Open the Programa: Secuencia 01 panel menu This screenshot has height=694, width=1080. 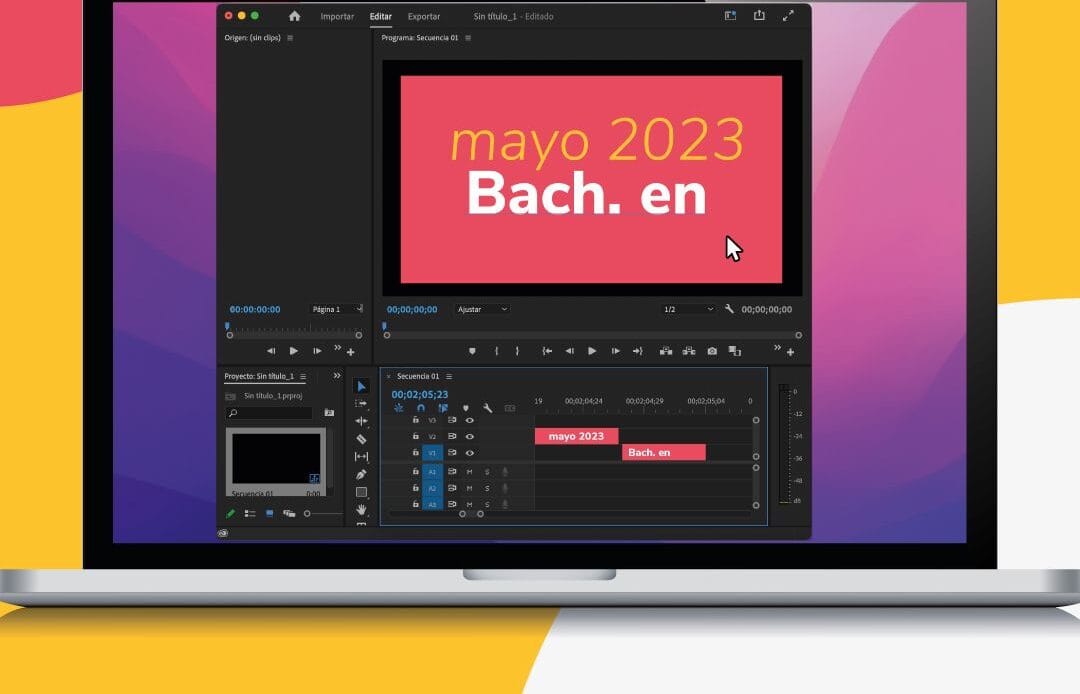click(468, 38)
